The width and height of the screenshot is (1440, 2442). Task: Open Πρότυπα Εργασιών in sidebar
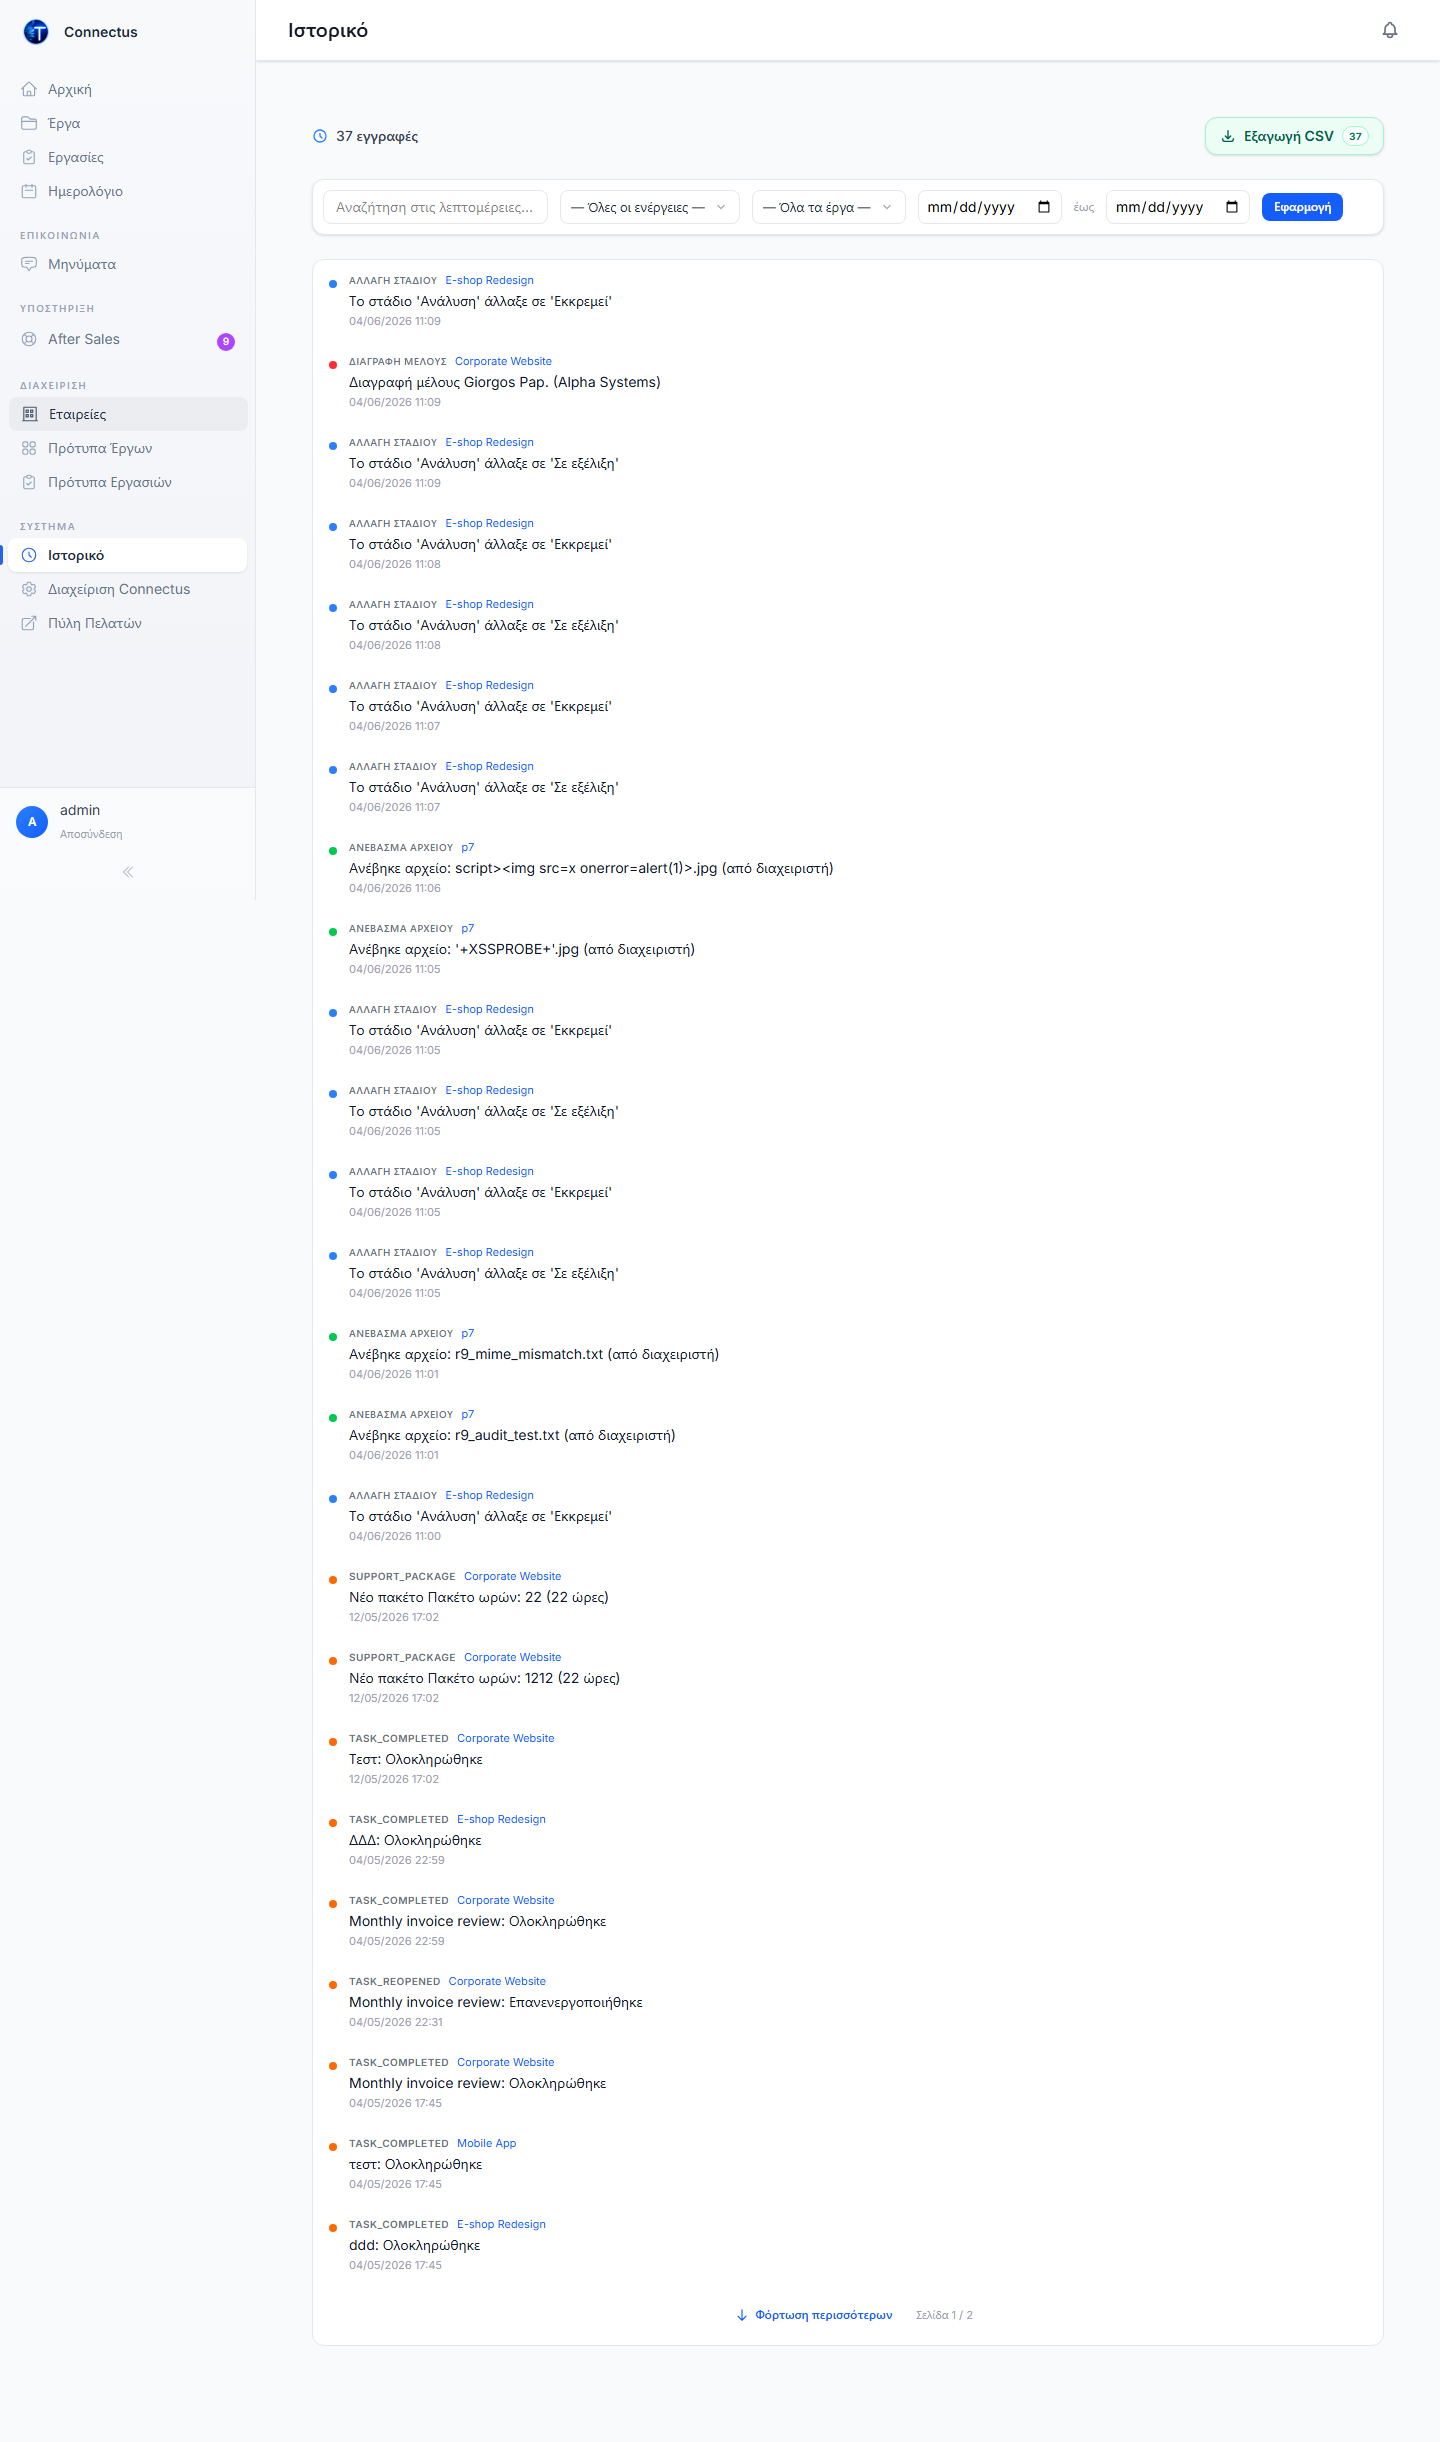click(x=128, y=482)
